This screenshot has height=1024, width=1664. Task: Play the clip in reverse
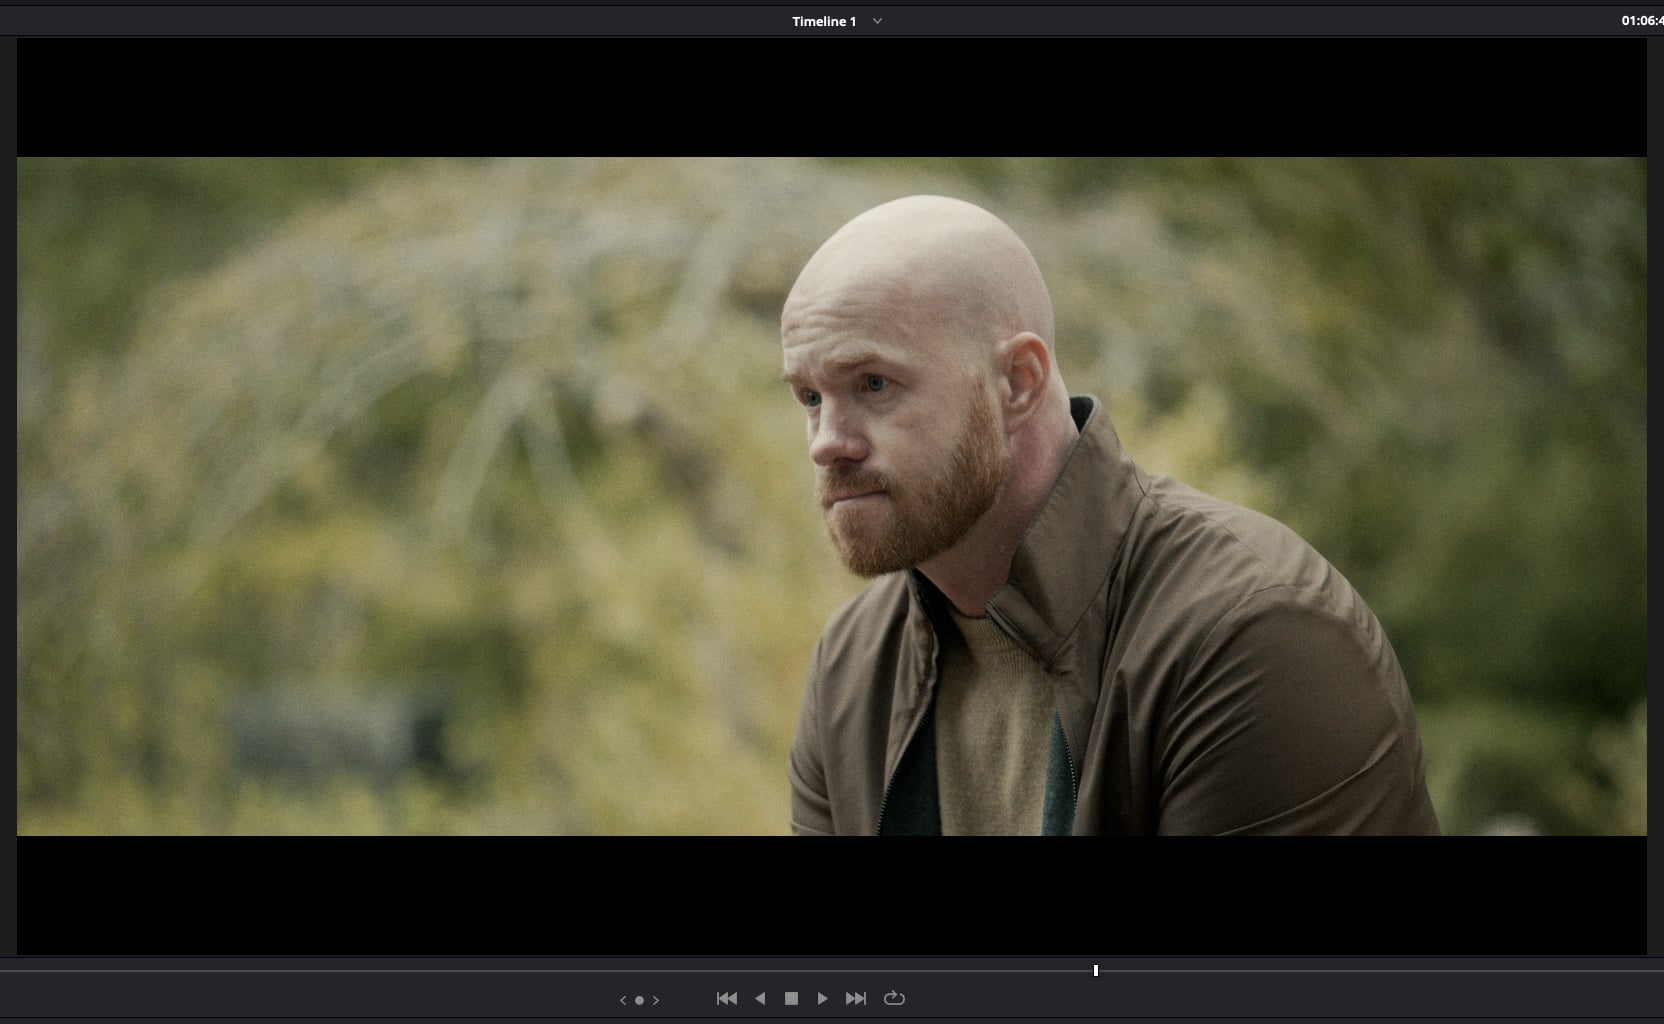click(760, 998)
